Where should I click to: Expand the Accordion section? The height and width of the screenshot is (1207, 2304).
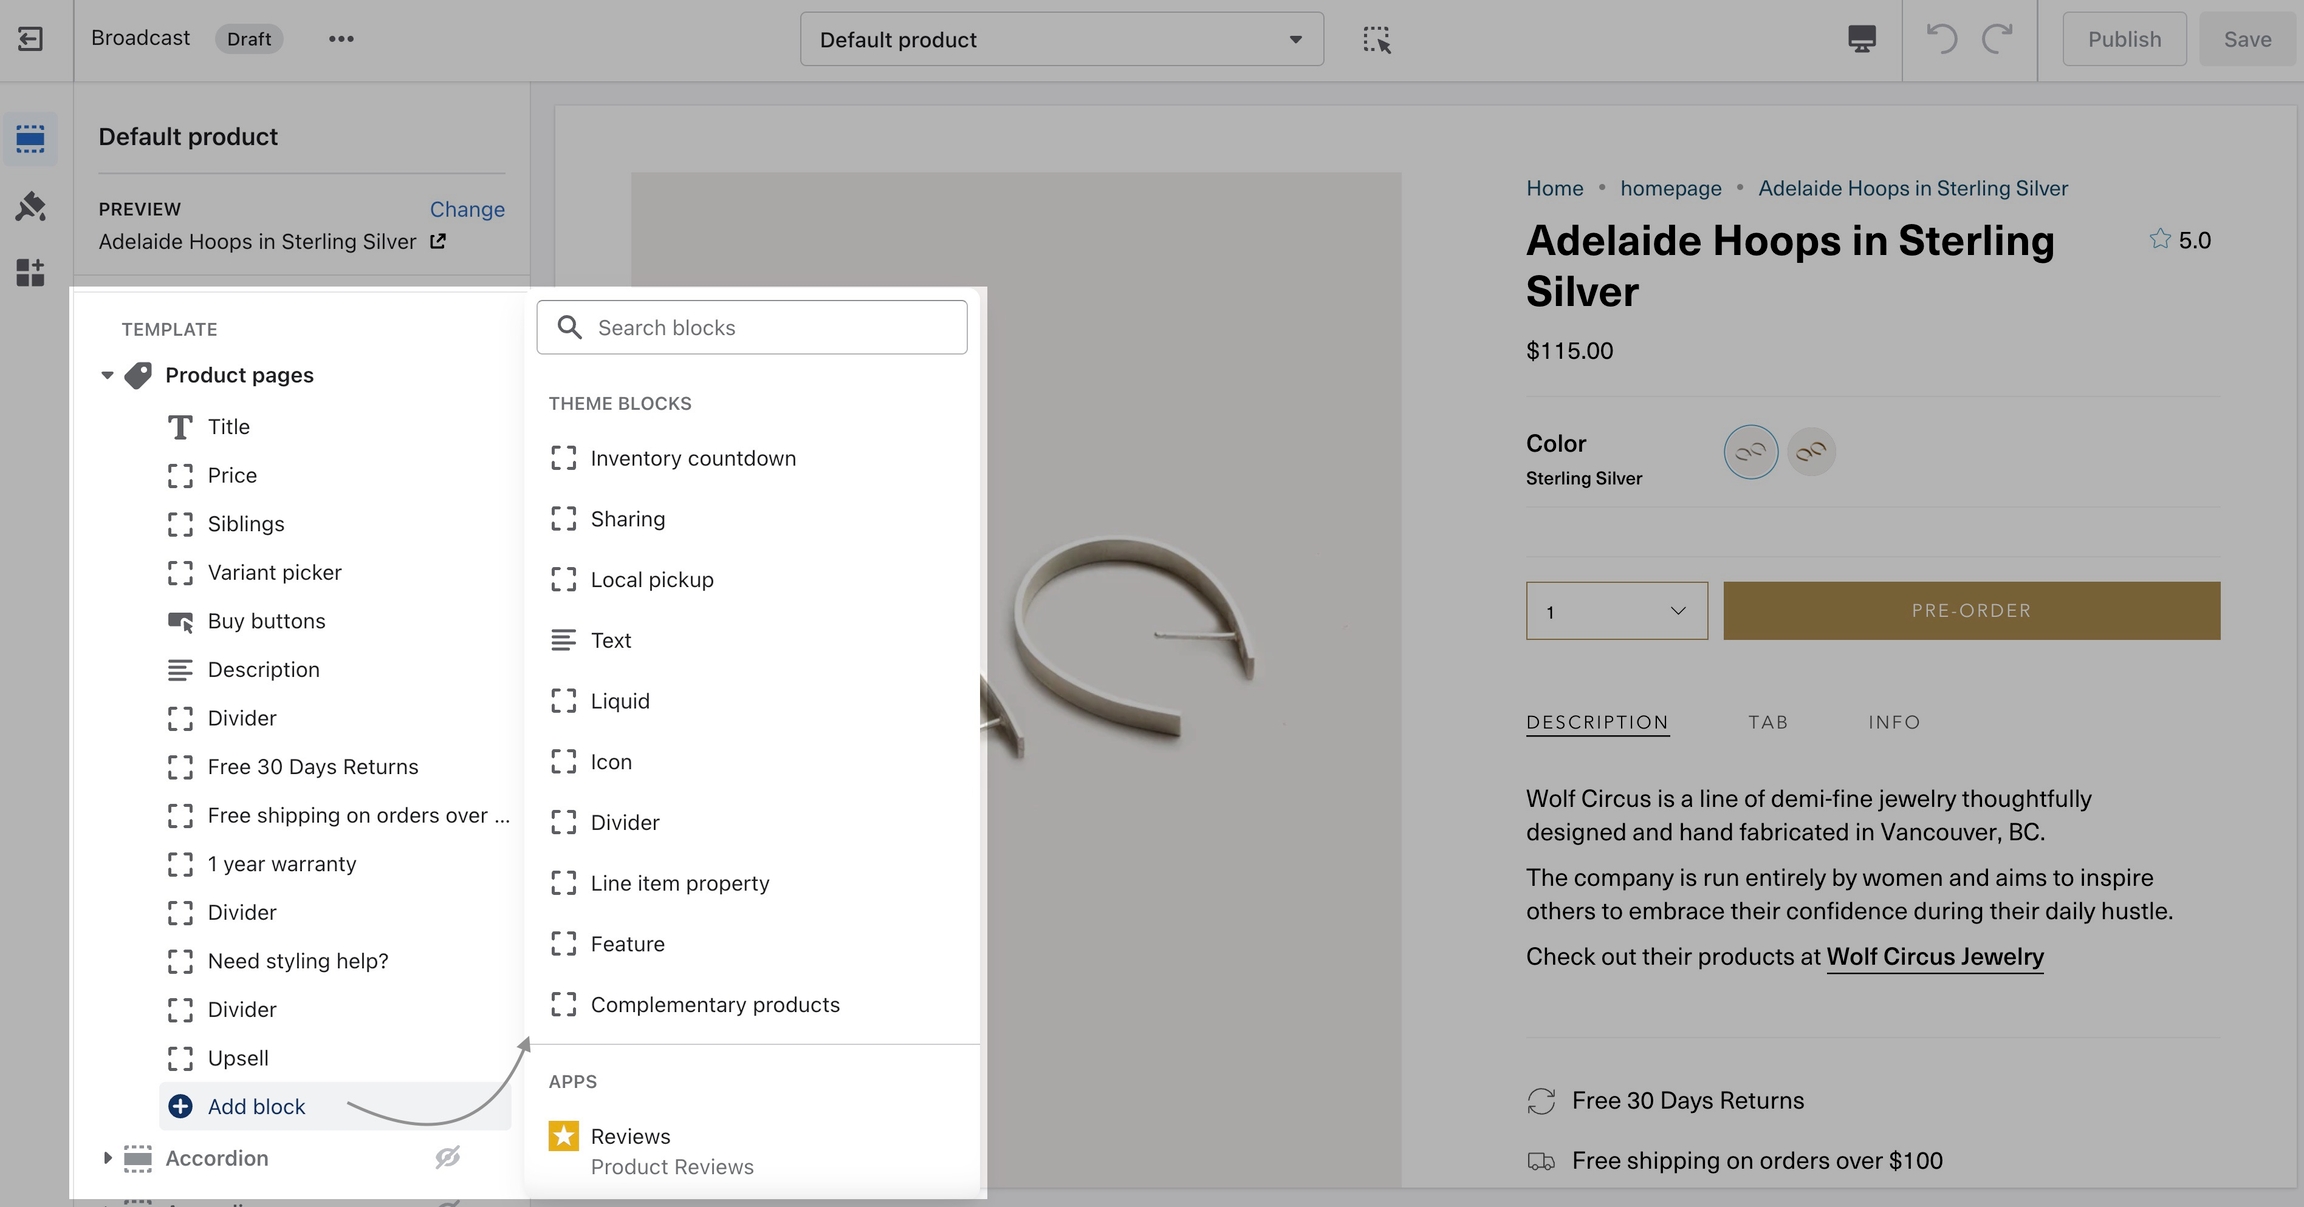pos(107,1158)
